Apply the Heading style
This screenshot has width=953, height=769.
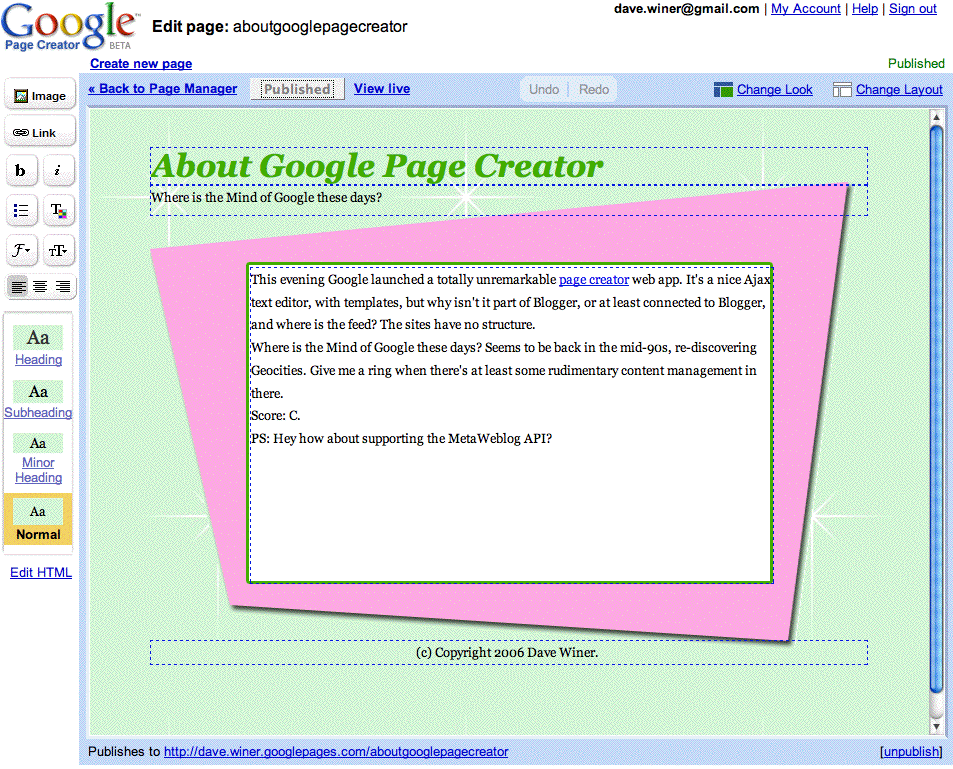pos(38,346)
